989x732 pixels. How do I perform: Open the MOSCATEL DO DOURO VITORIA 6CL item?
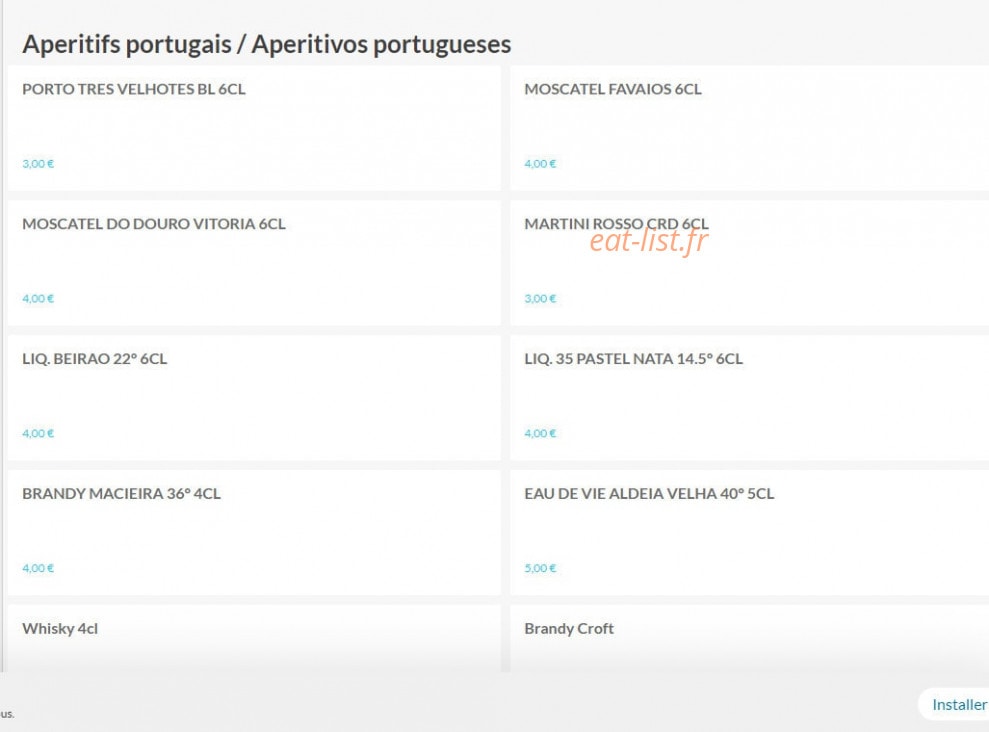254,263
